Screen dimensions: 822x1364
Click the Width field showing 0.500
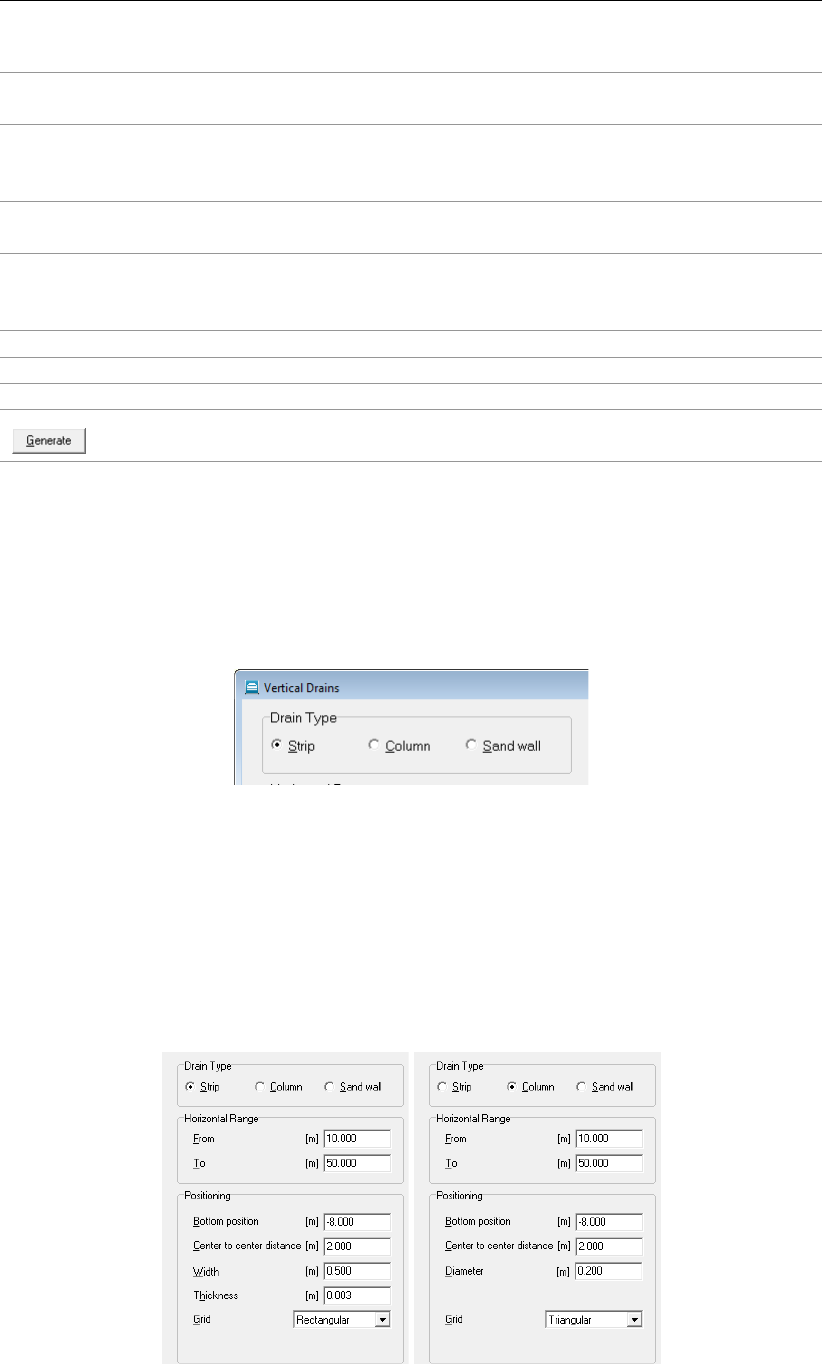point(357,1271)
